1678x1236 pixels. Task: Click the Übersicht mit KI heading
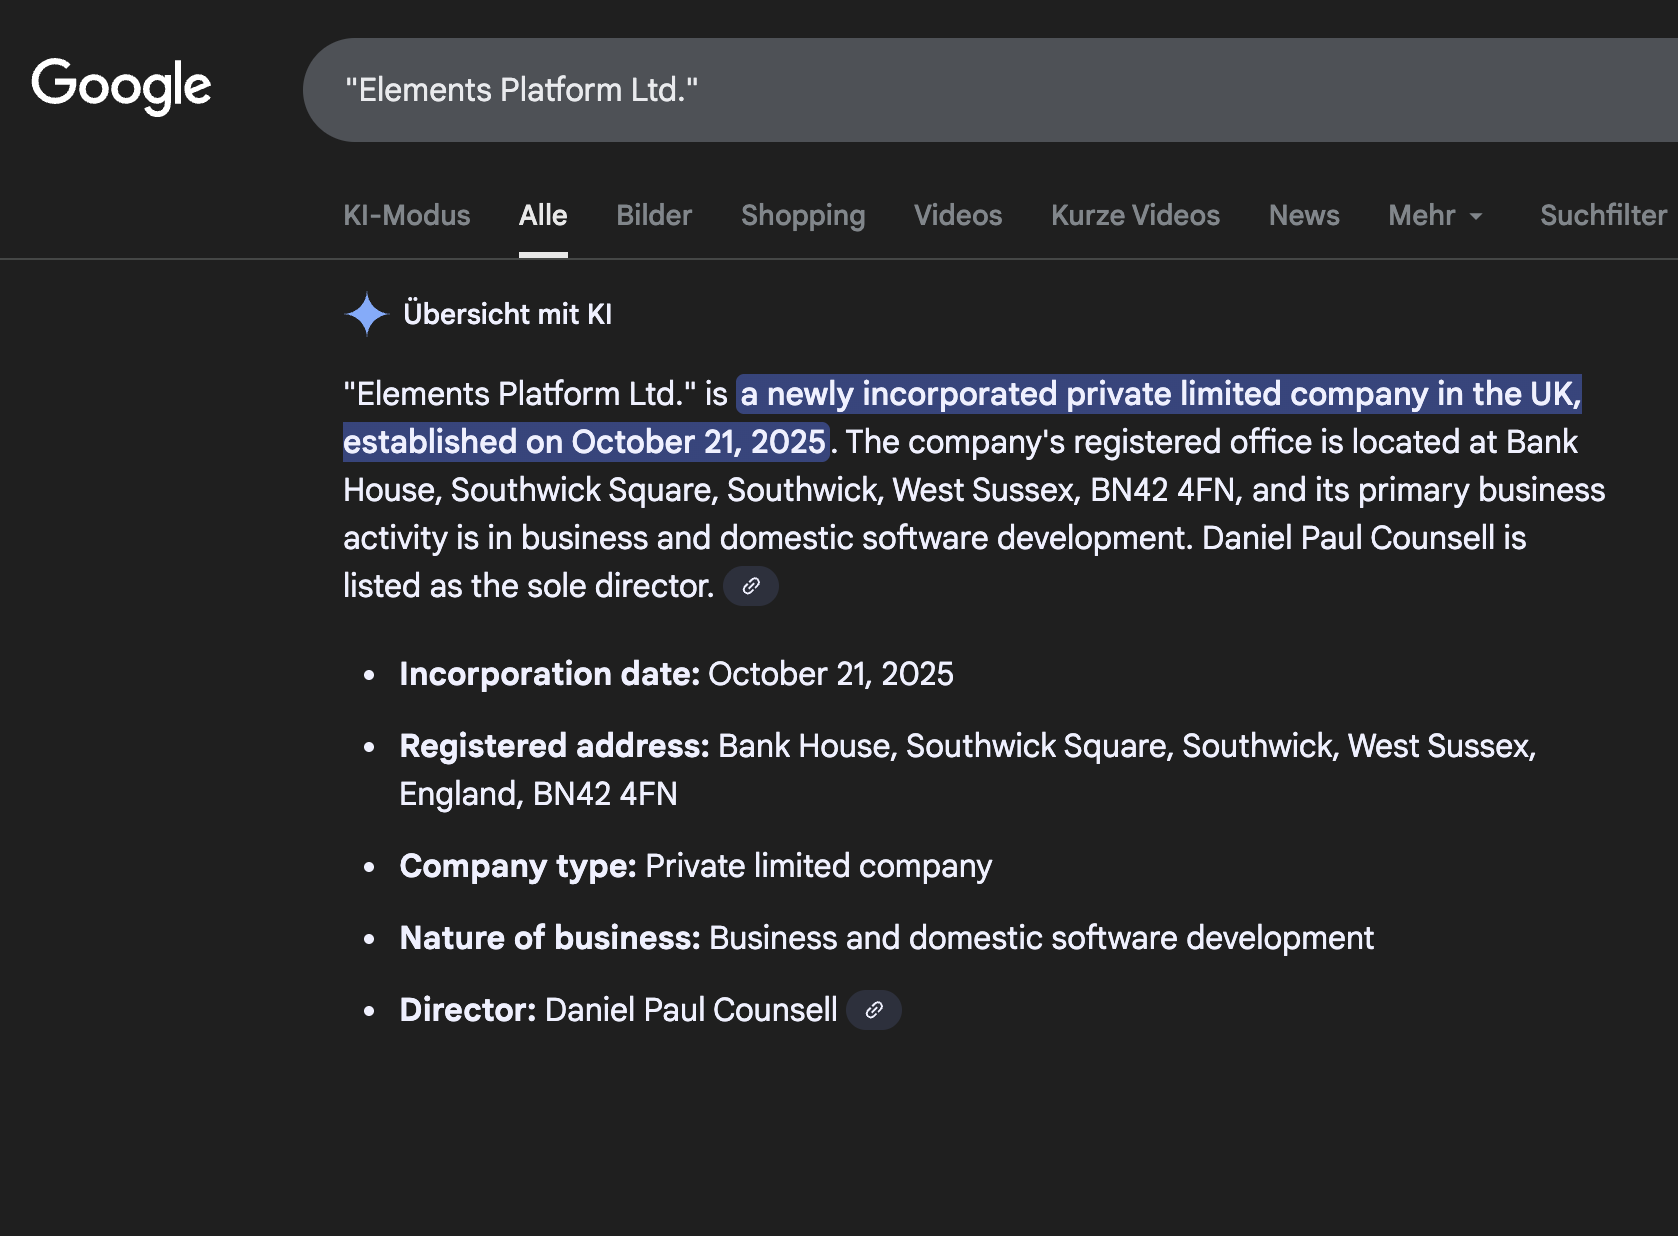point(507,314)
